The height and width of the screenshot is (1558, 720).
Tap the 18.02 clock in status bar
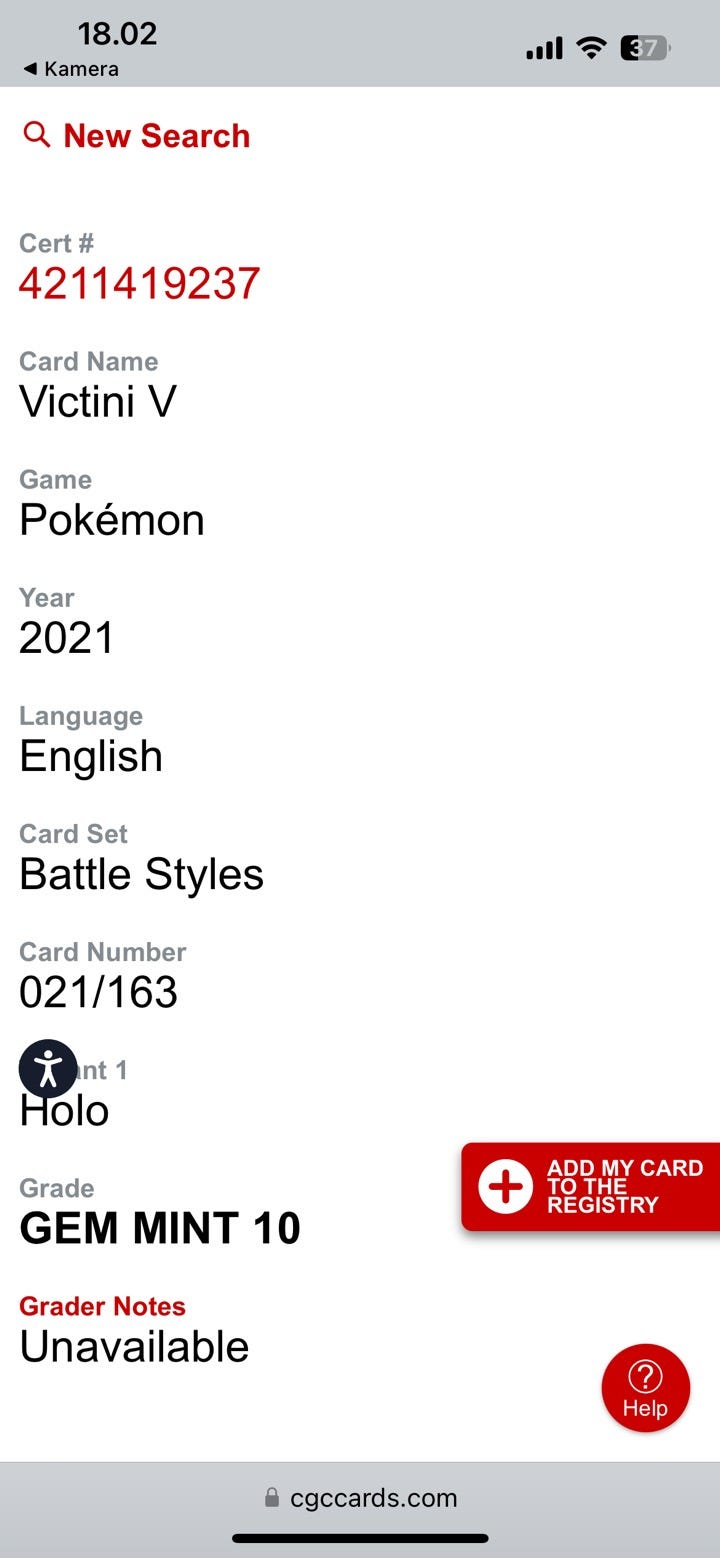[x=117, y=33]
